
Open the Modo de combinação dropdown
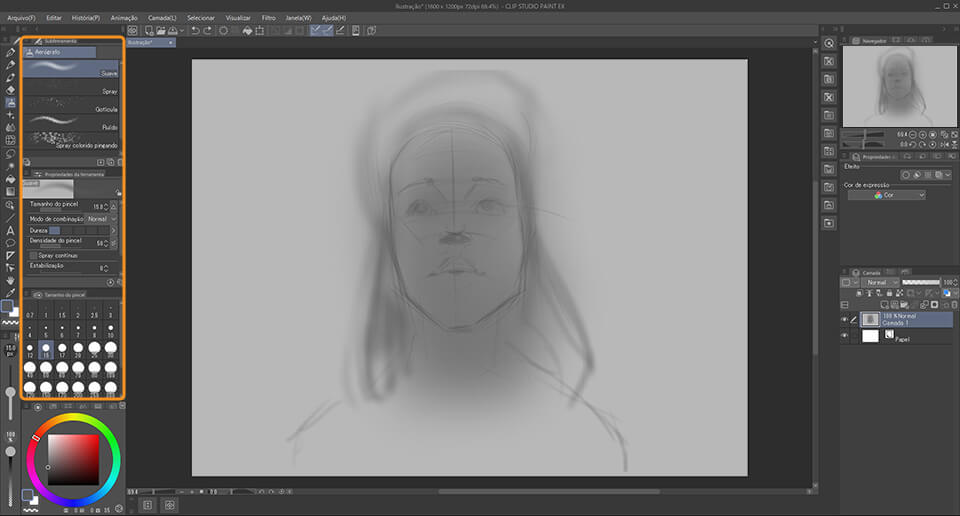[97, 218]
